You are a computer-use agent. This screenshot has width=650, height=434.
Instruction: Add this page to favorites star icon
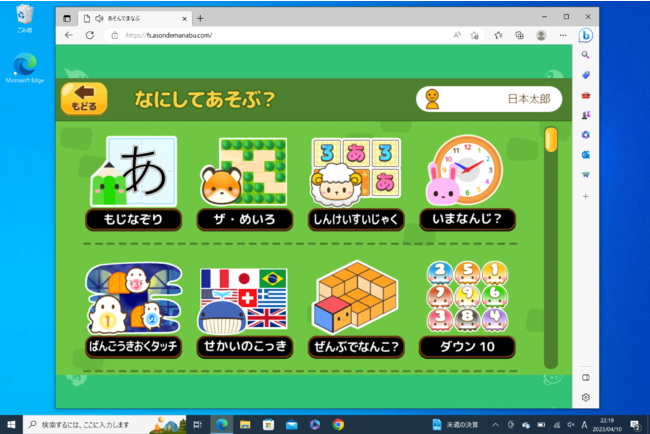475,35
